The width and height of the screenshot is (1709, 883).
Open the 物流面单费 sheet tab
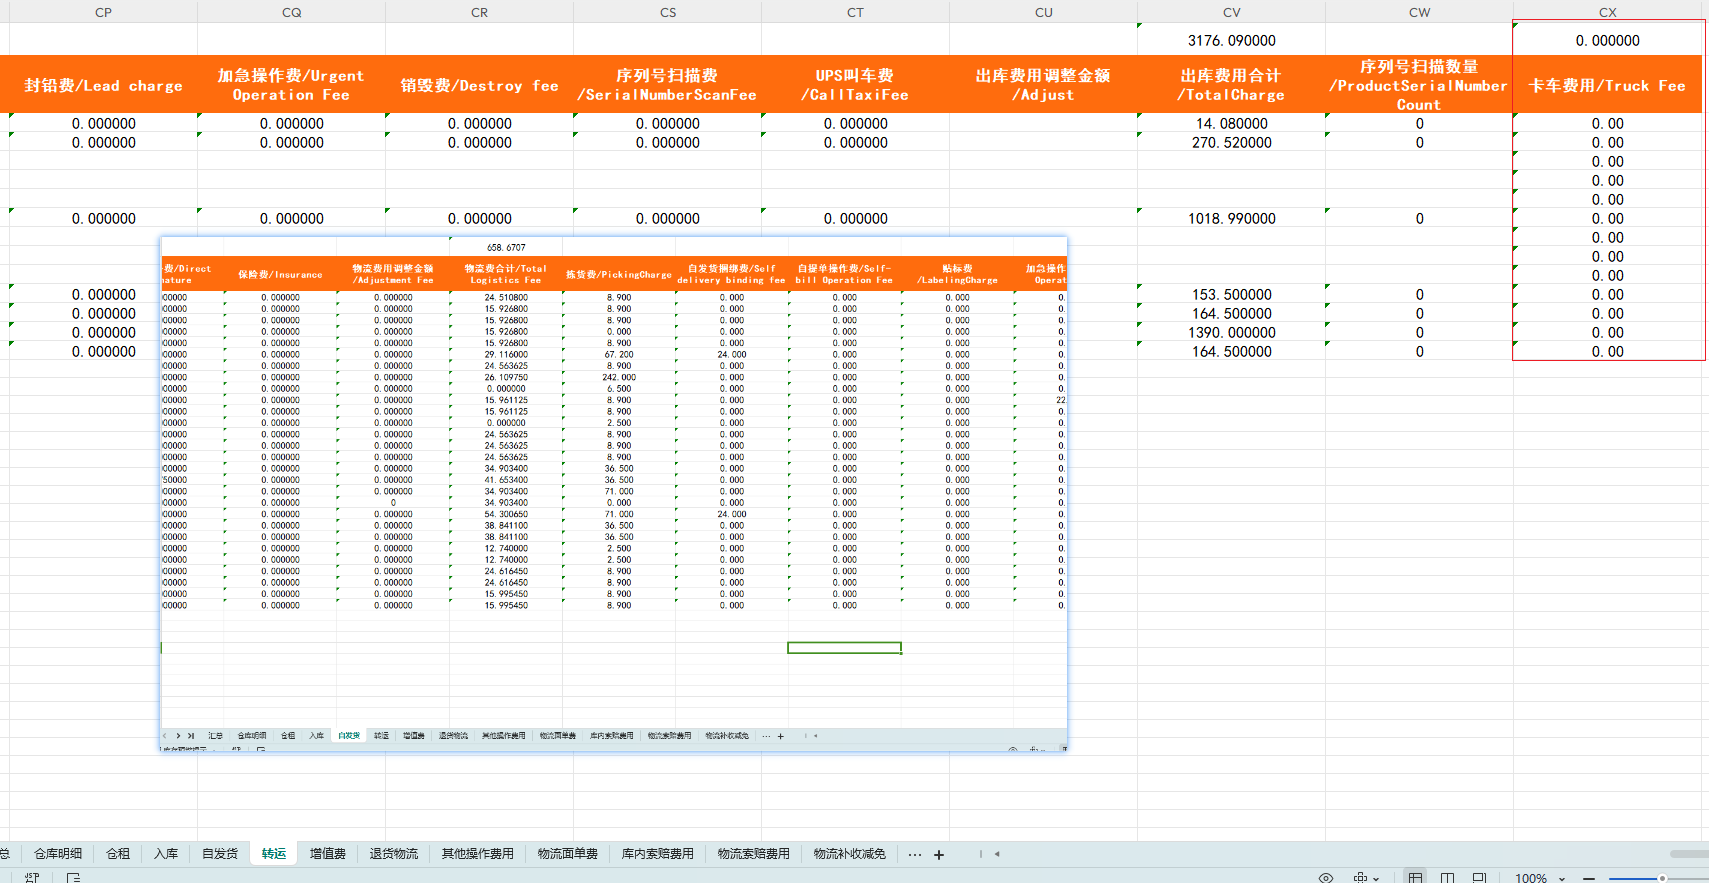click(568, 854)
